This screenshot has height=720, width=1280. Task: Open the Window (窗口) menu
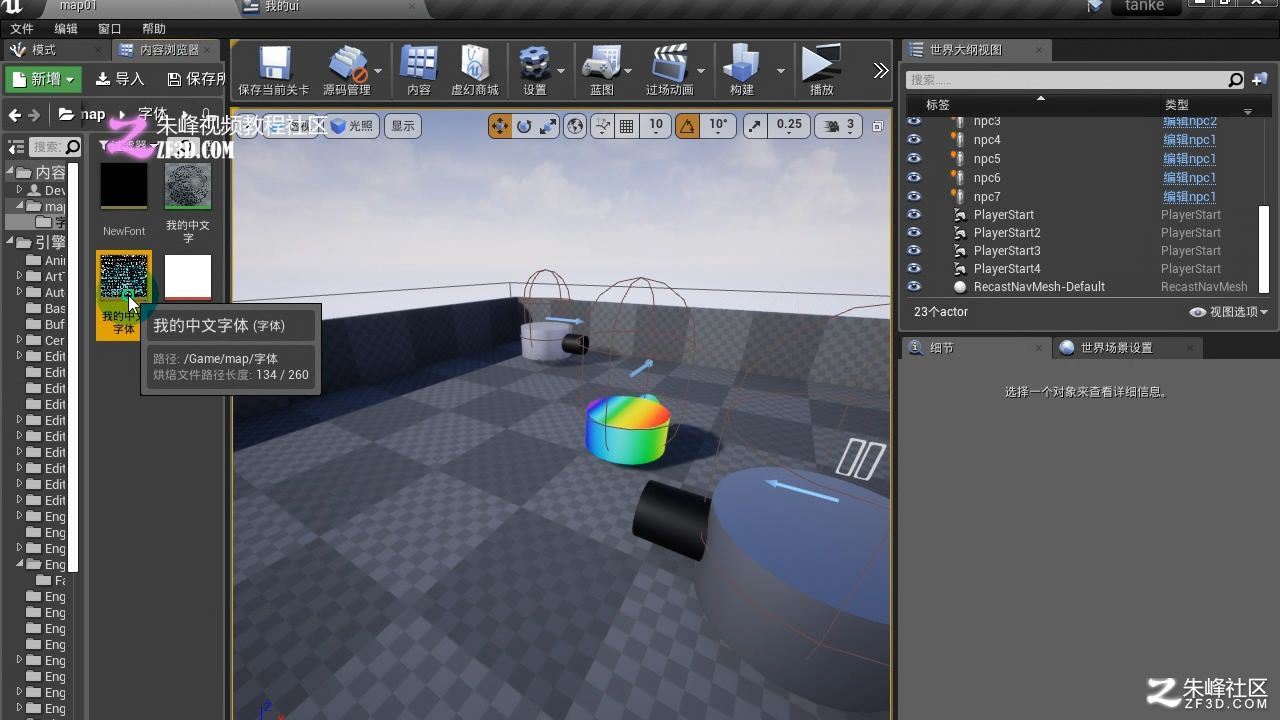[110, 29]
